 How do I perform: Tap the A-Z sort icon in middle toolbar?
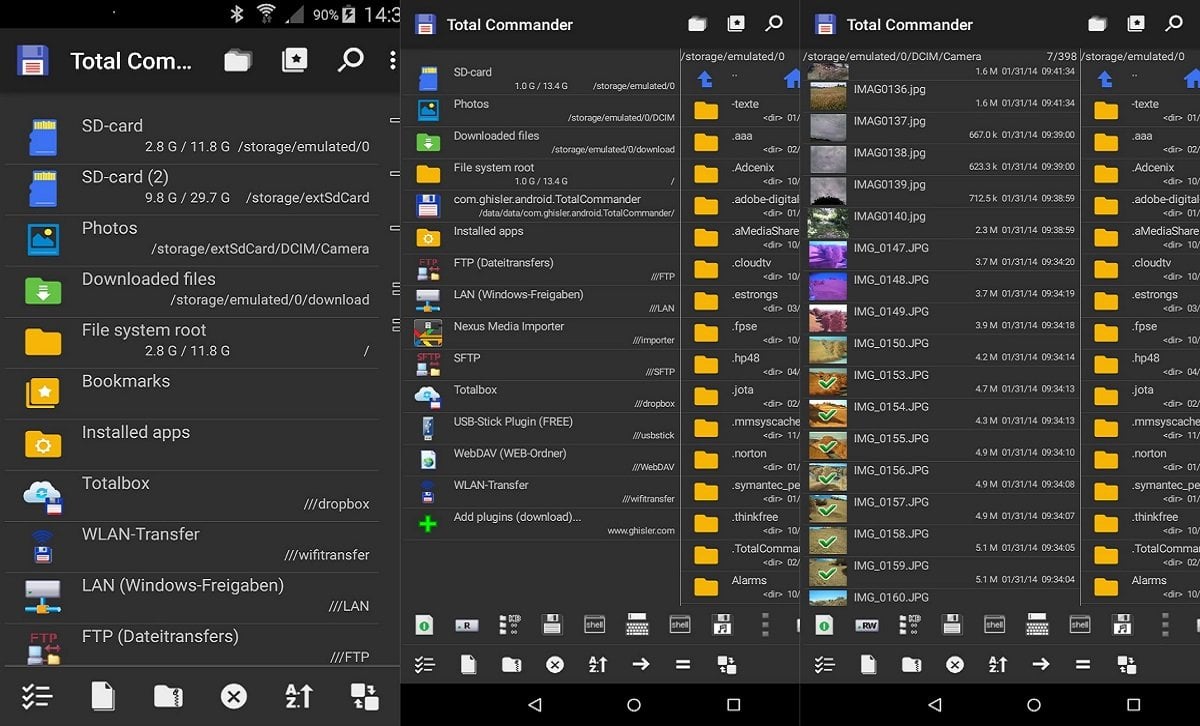598,664
